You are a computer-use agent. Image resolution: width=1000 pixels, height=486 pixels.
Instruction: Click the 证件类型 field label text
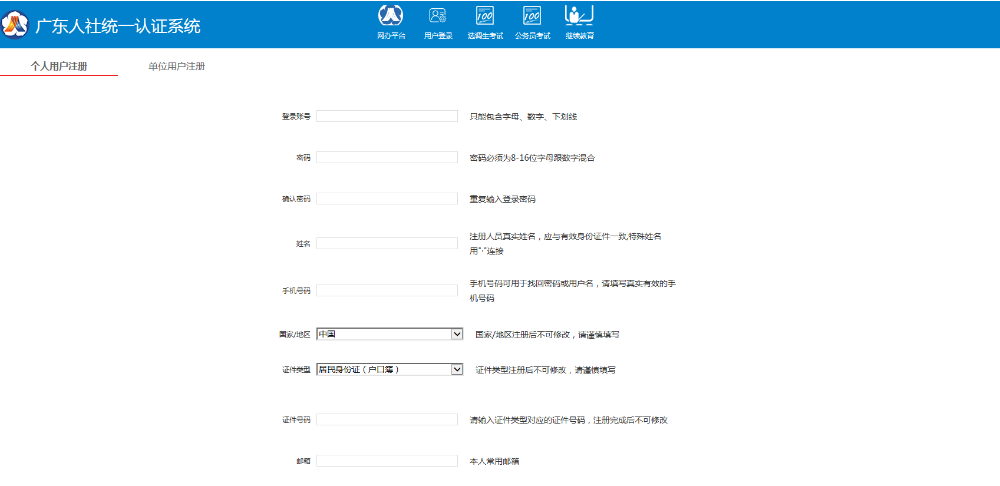click(296, 369)
